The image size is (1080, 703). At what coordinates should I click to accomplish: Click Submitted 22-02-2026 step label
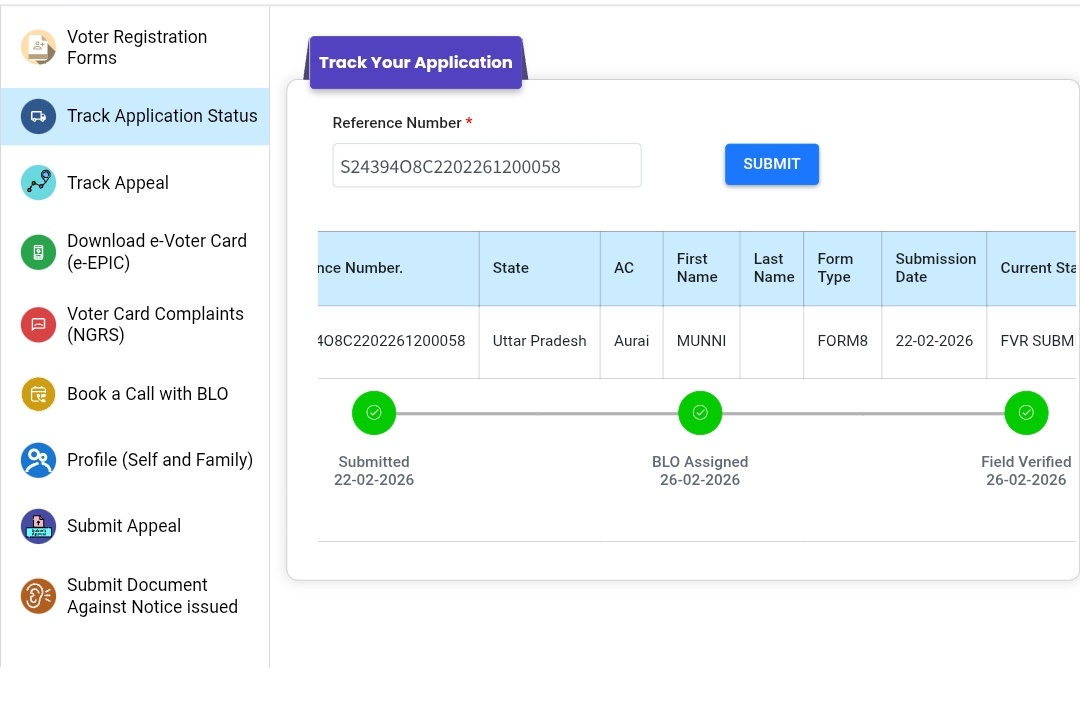tap(374, 471)
